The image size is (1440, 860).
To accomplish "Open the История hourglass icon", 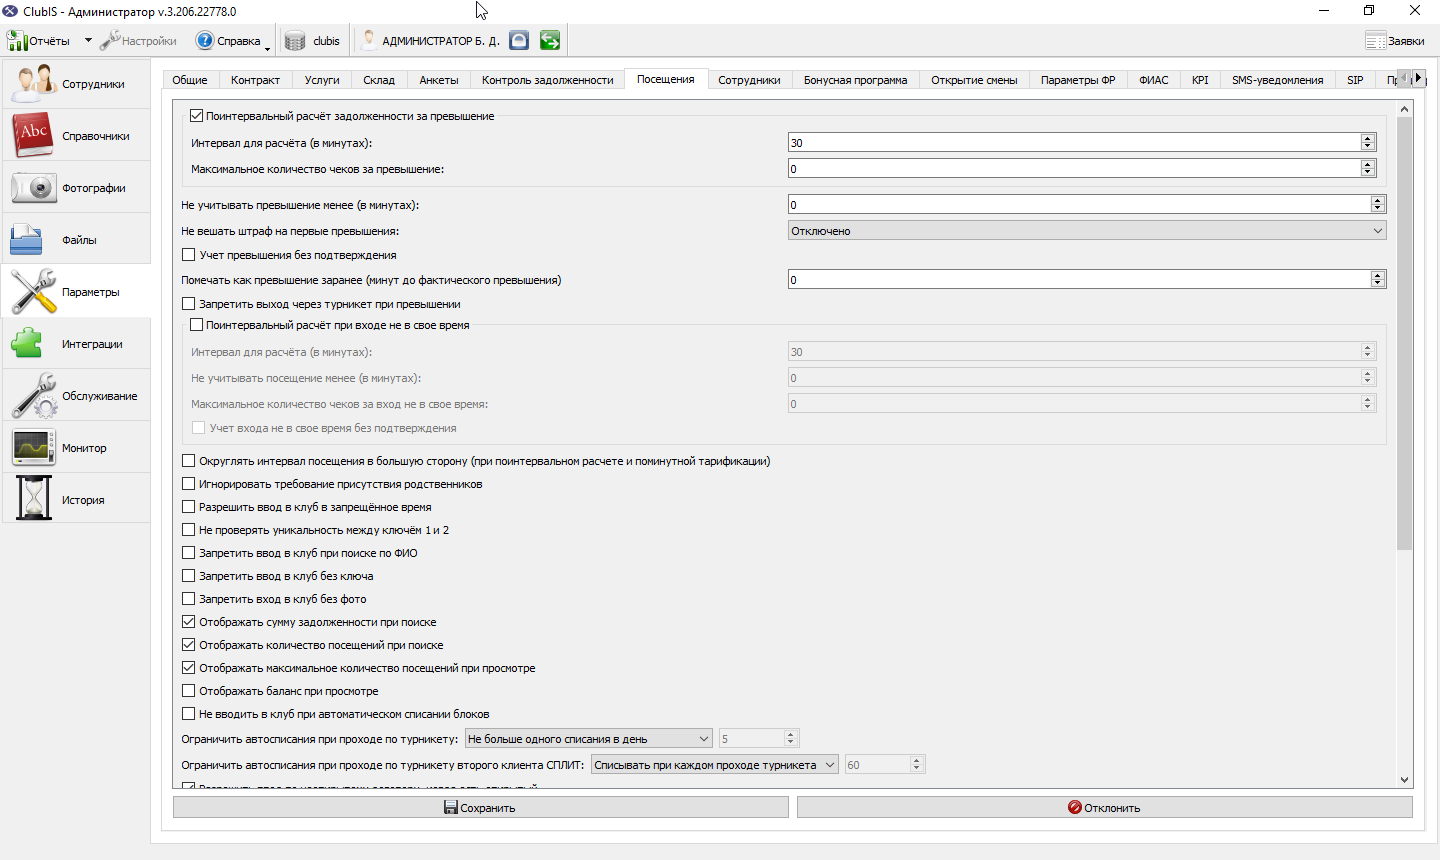I will (33, 499).
